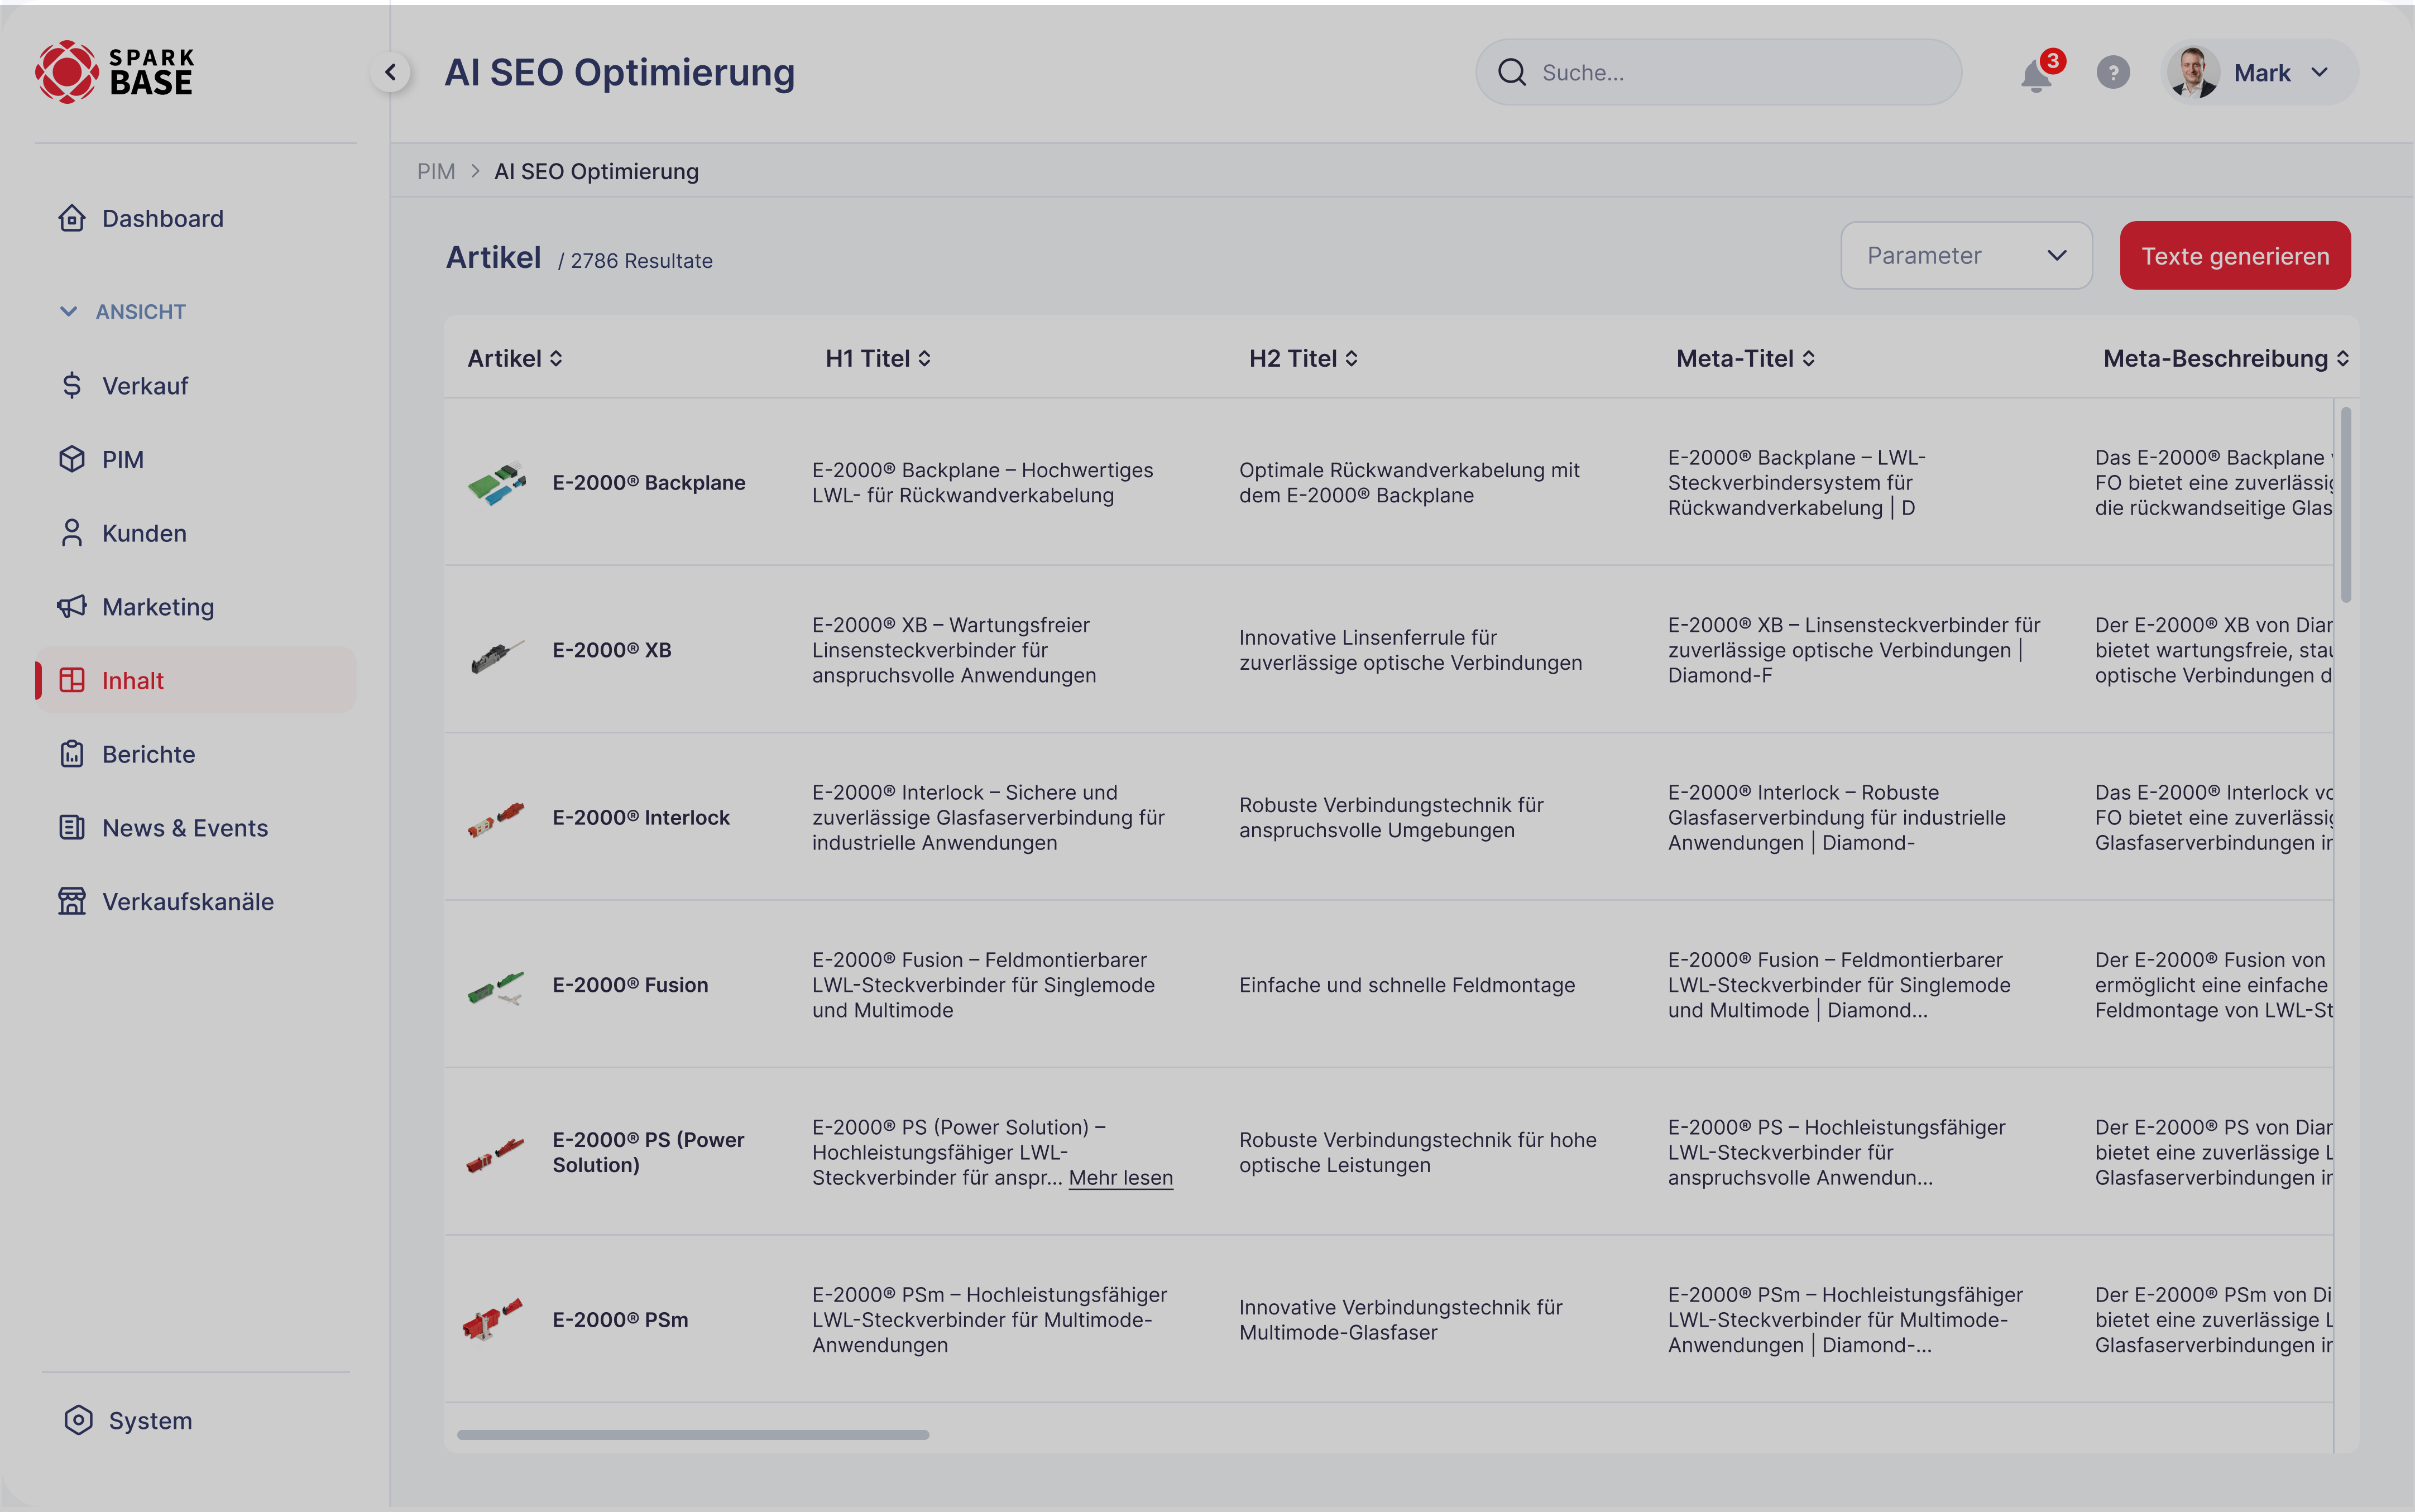The width and height of the screenshot is (2415, 1512).
Task: Click the search magnifier icon
Action: (1511, 72)
